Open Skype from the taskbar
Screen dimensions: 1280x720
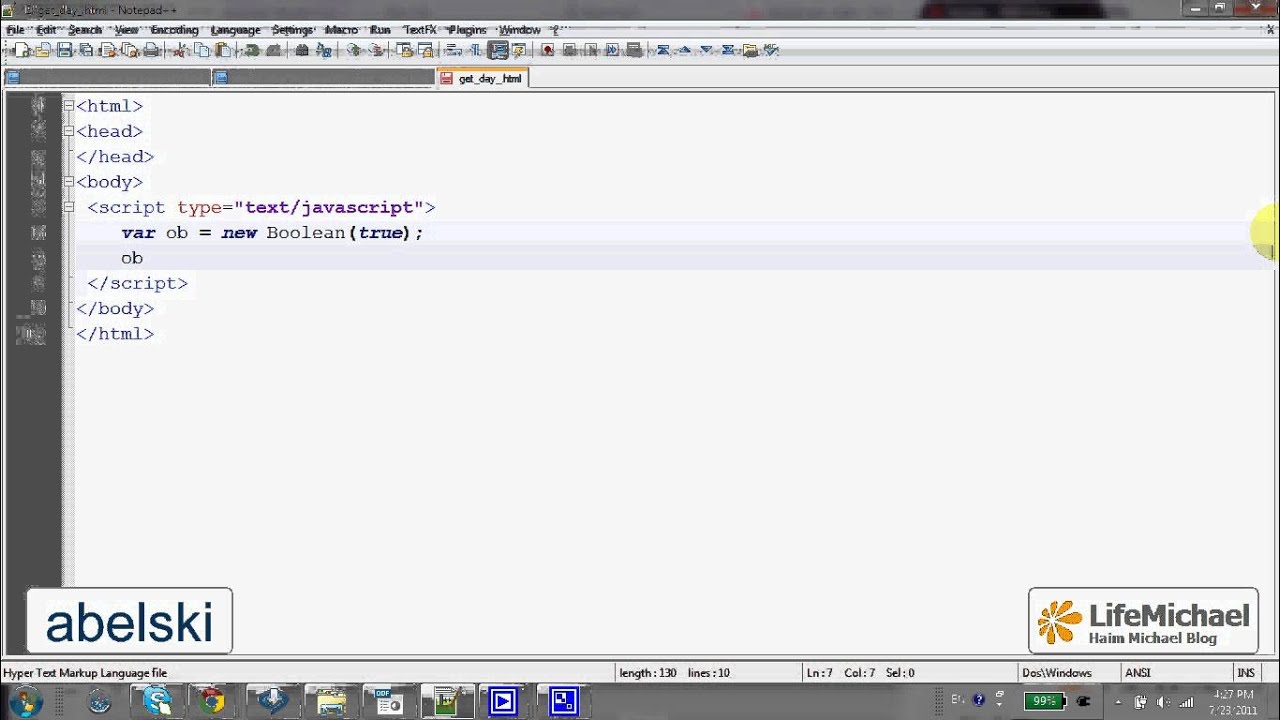click(x=157, y=701)
